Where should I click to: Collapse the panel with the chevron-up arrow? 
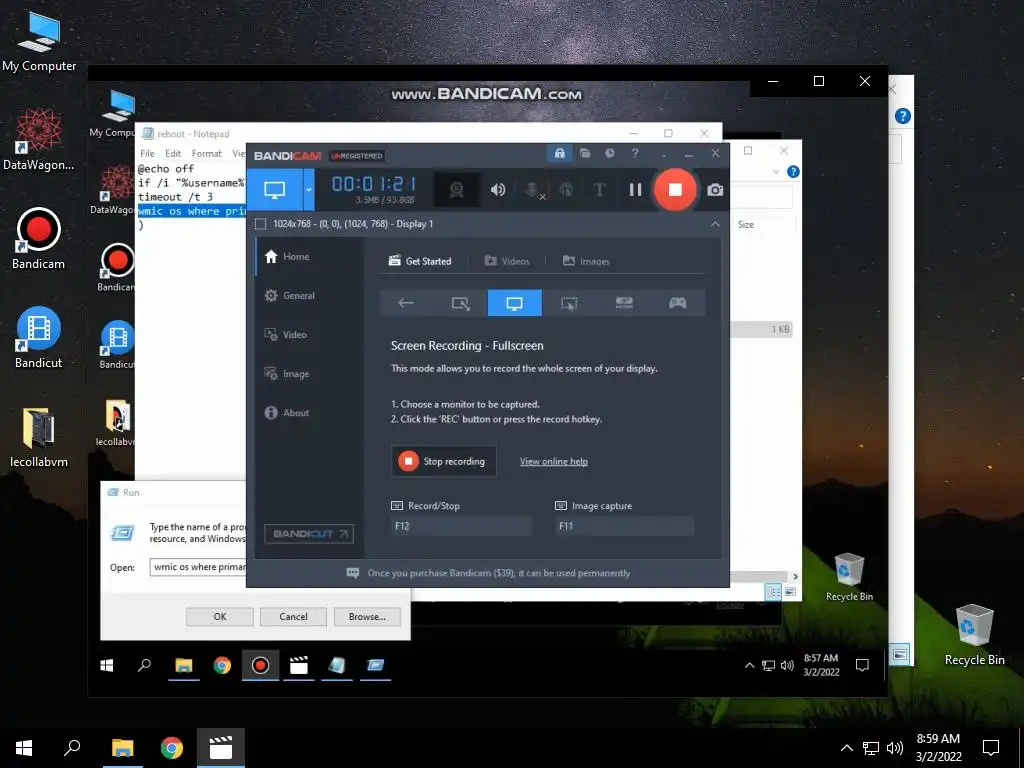tap(715, 224)
